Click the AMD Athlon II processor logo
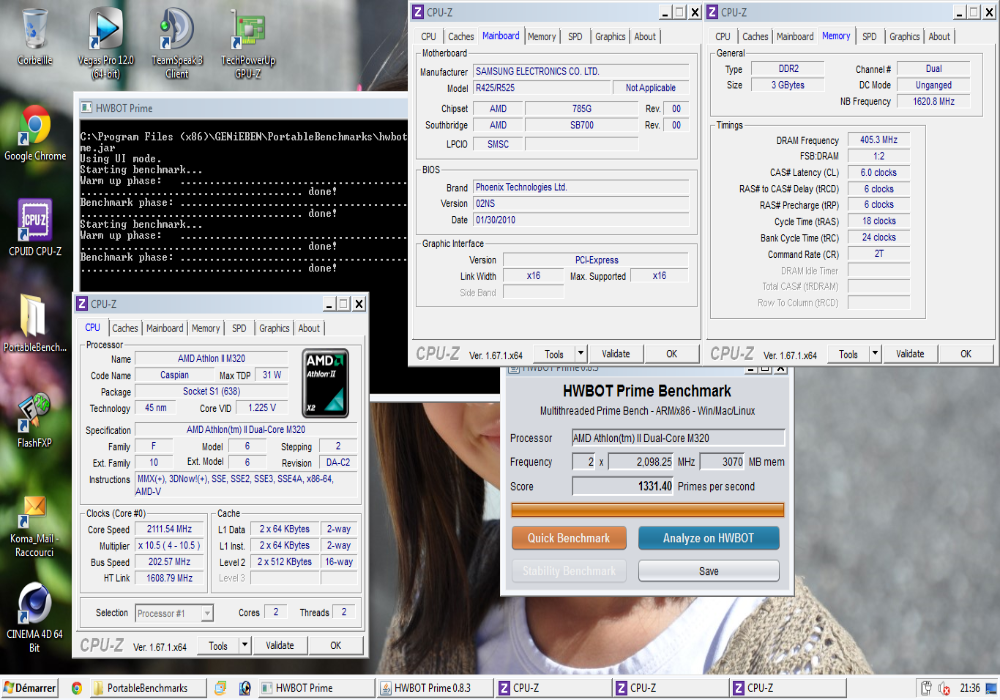 [x=325, y=383]
